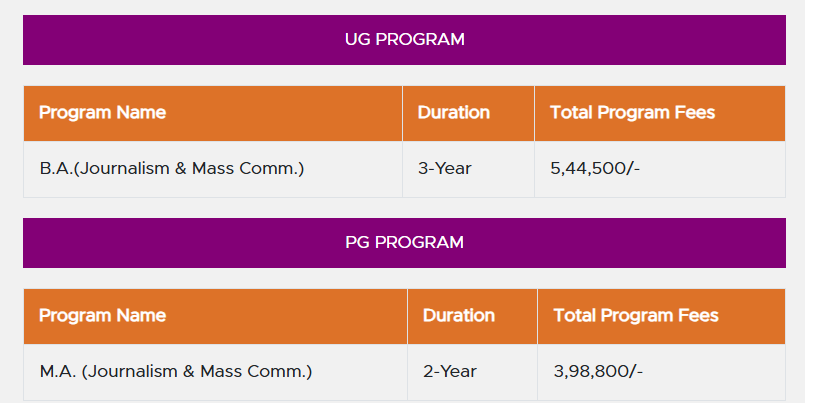Image resolution: width=816 pixels, height=403 pixels.
Task: Click the ampersand in the M.A. program name
Action: pyautogui.click(x=191, y=372)
